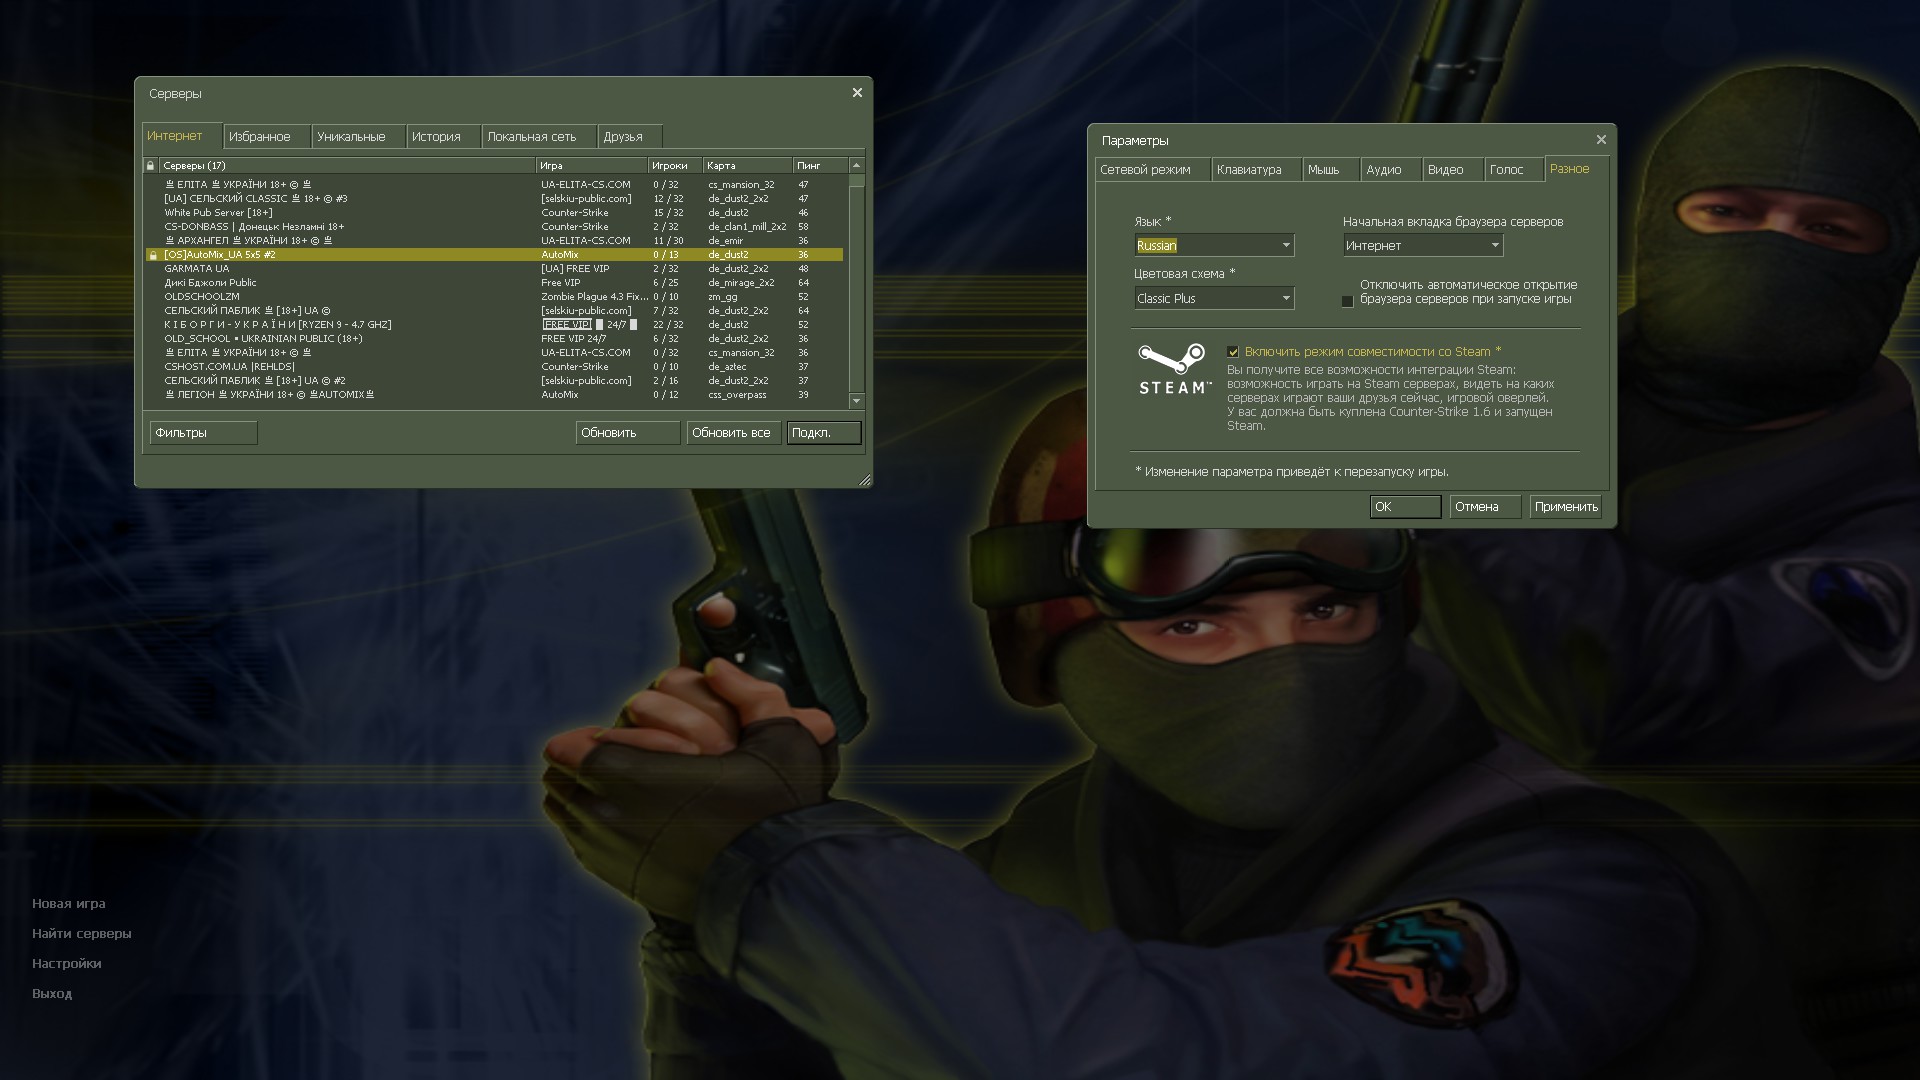Click the servers window resize grip icon
Image resolution: width=1920 pixels, height=1080 pixels.
[x=865, y=480]
